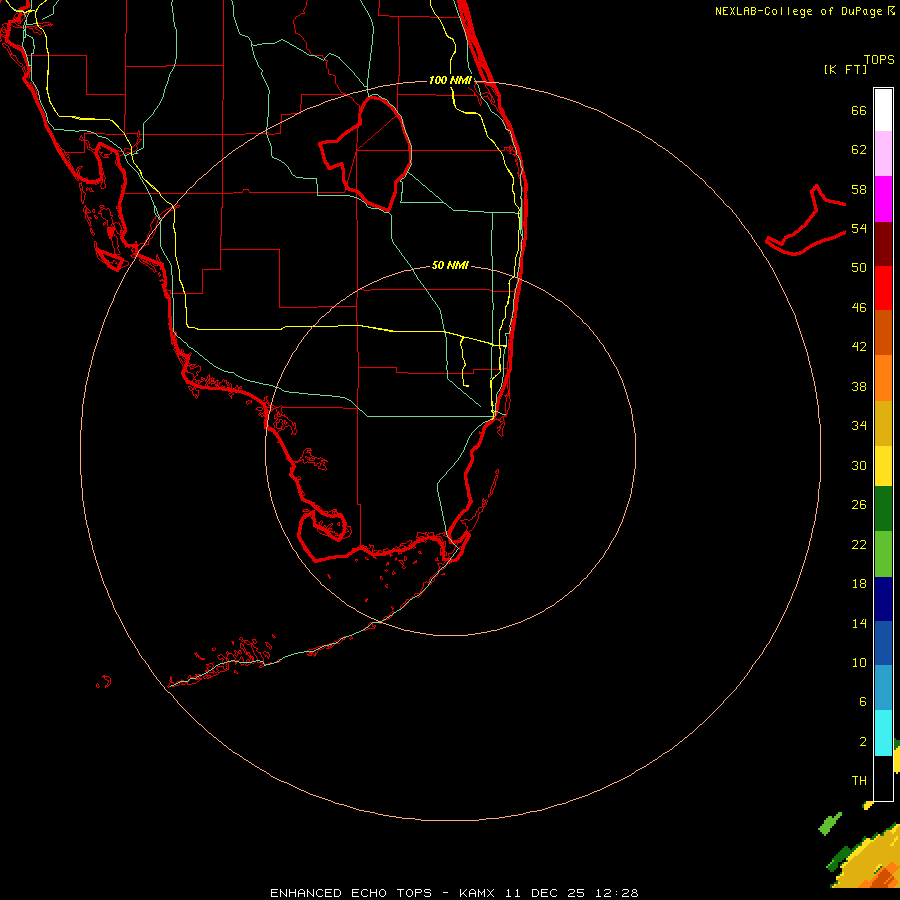
Task: Click the ENHANCED ECHO TOPS caption text
Action: 351,893
